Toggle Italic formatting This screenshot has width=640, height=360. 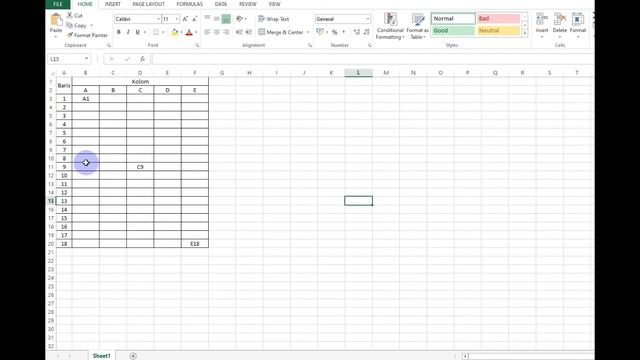click(x=128, y=32)
